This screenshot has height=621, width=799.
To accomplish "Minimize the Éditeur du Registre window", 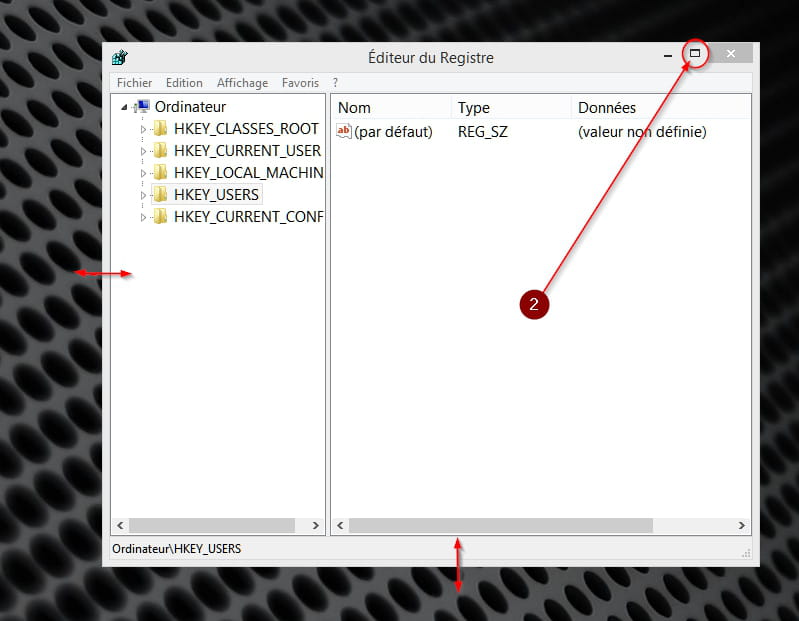I will click(x=668, y=54).
